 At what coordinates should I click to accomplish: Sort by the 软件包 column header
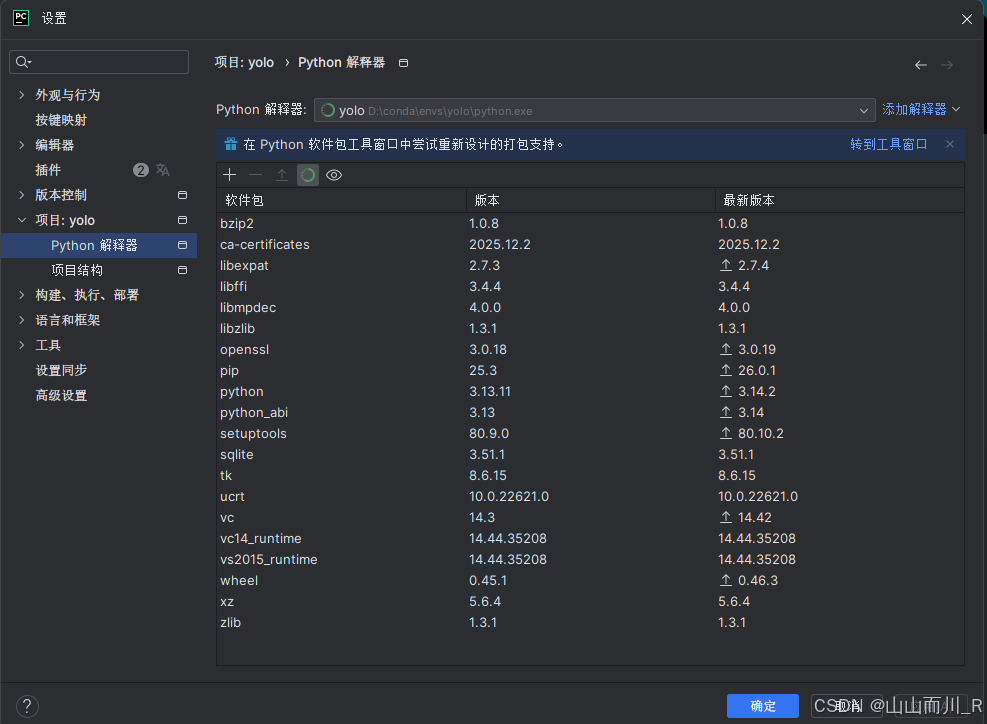341,200
